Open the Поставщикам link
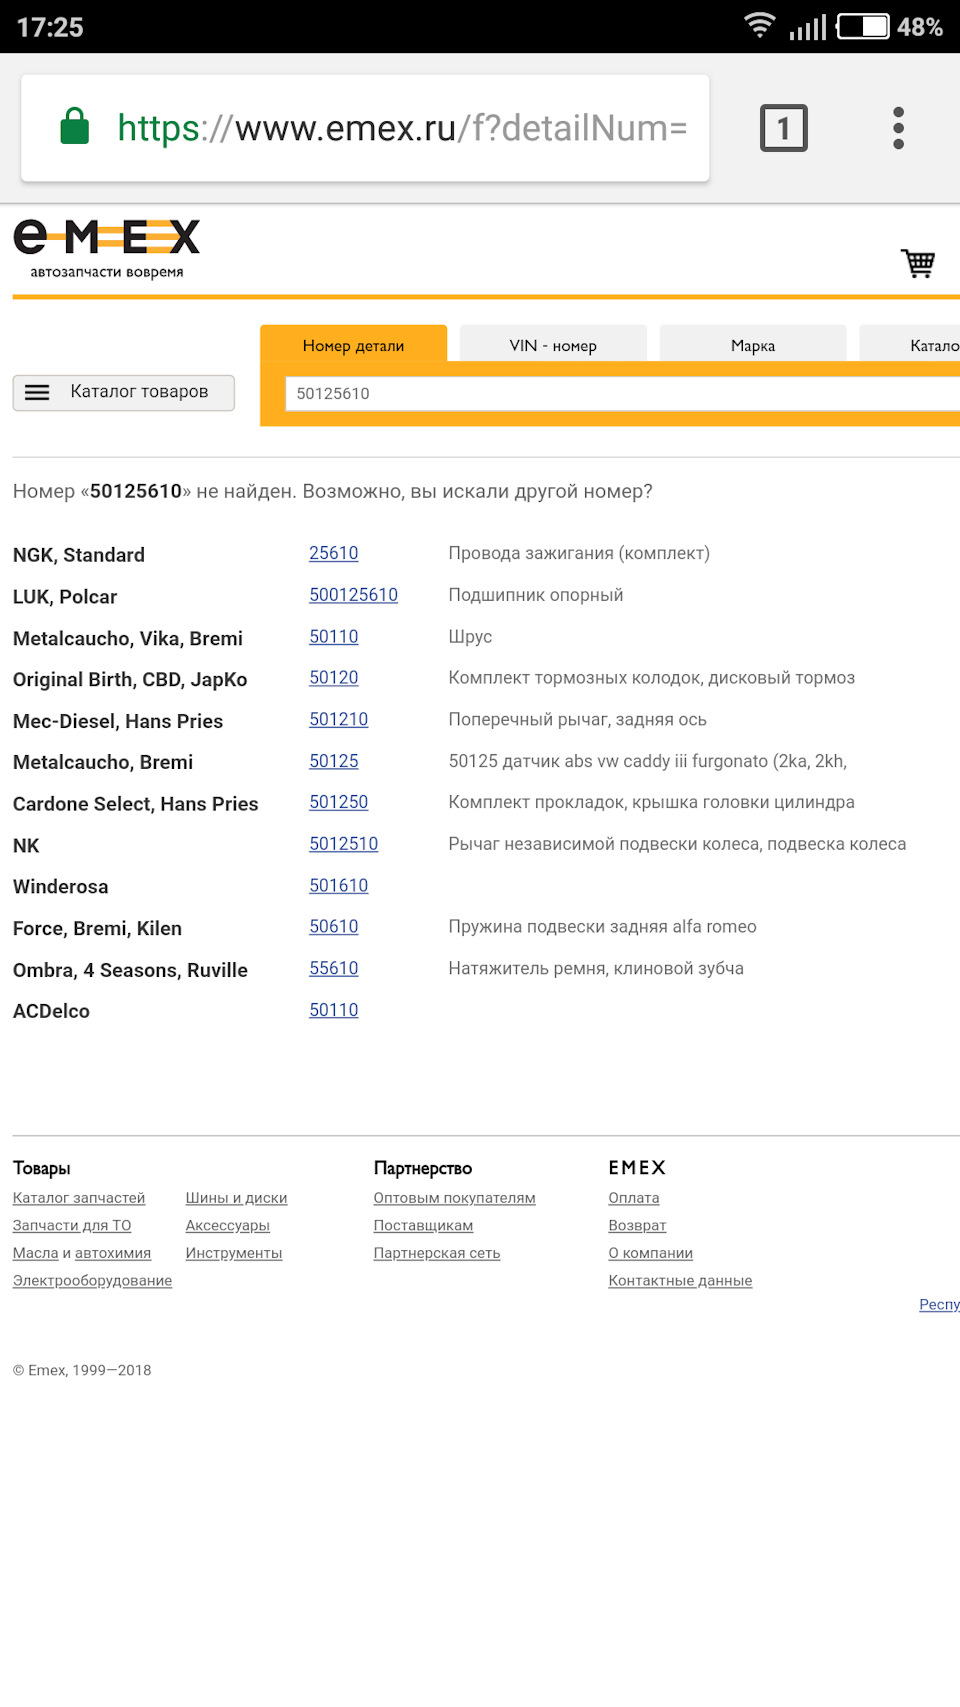This screenshot has width=960, height=1707. 424,1226
